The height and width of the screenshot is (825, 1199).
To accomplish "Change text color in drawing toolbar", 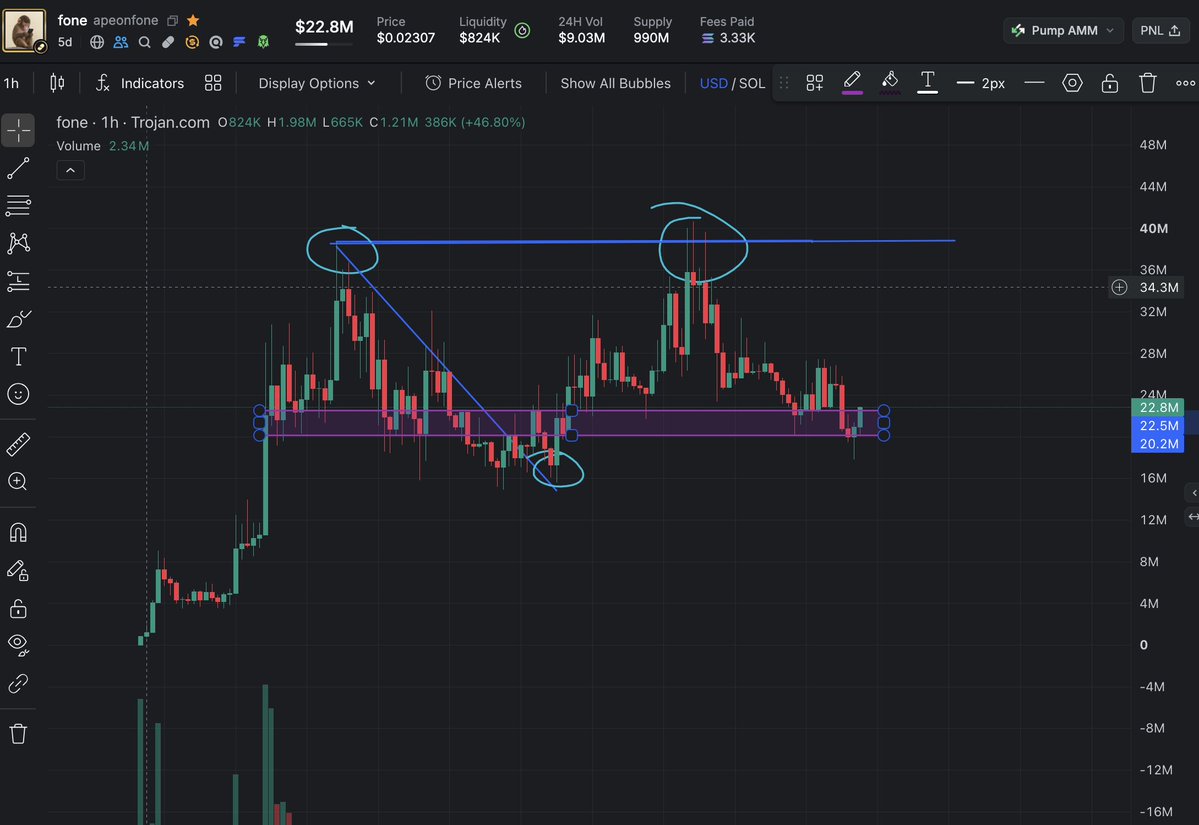I will pyautogui.click(x=928, y=82).
